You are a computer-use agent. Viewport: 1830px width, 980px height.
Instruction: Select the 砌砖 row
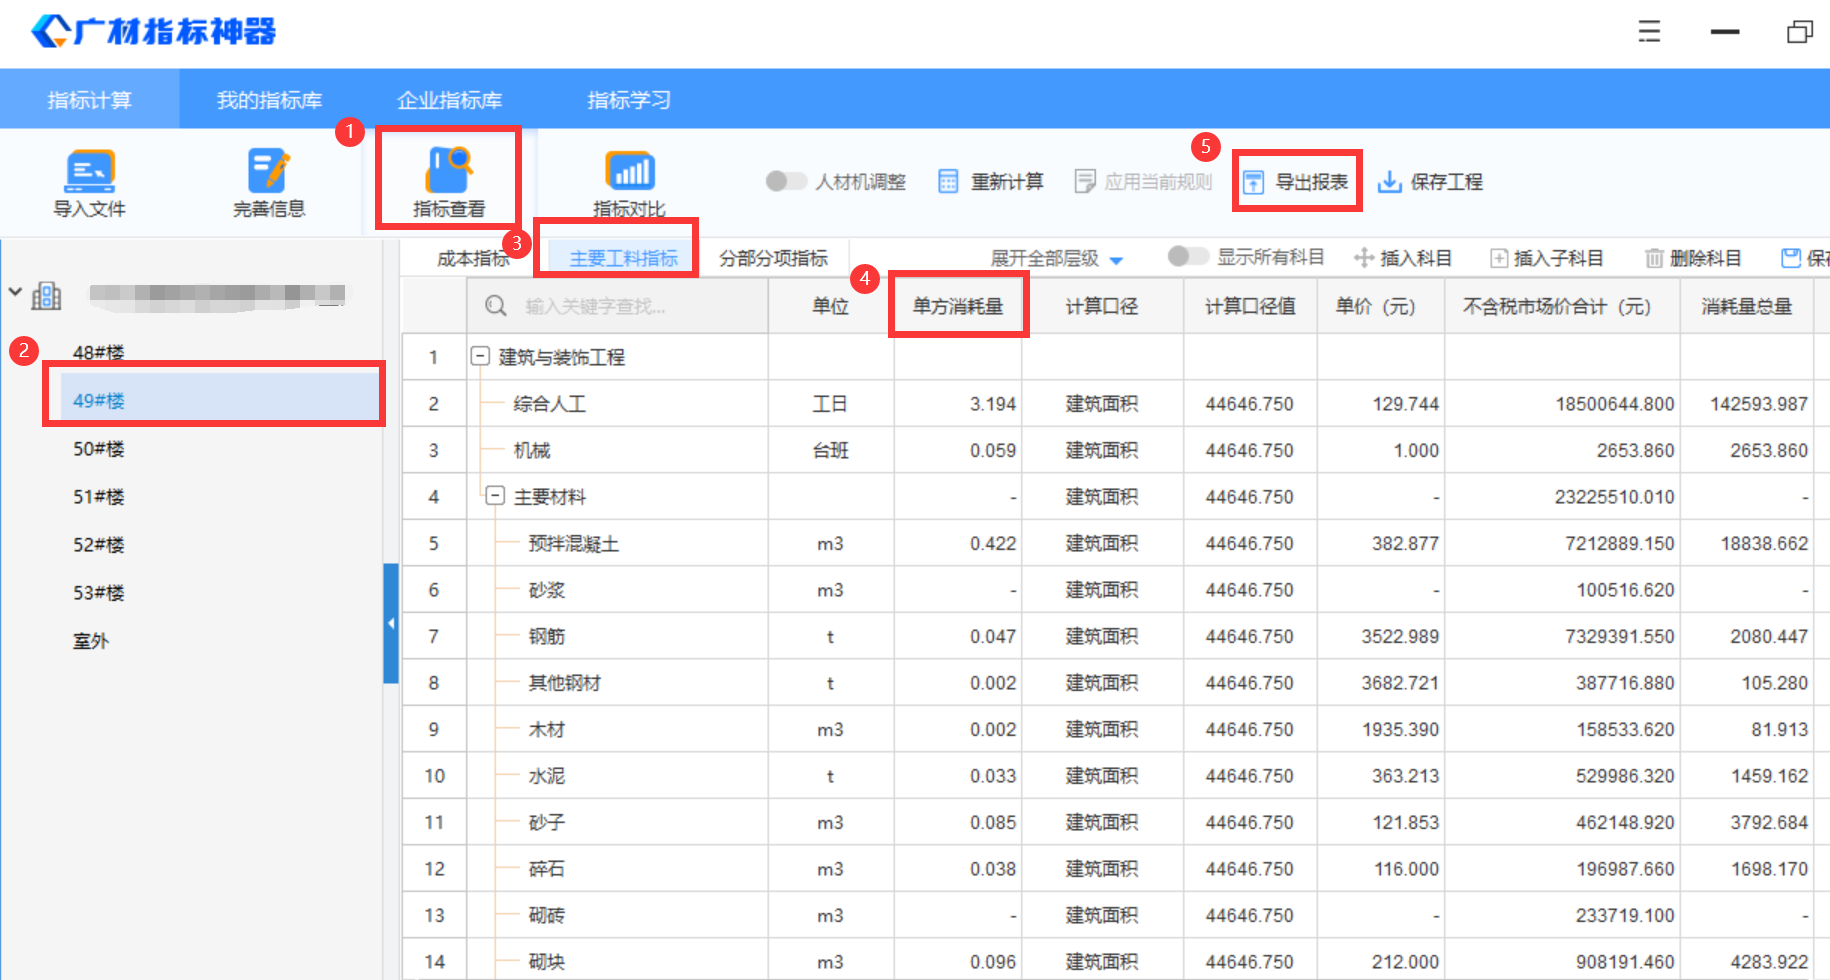click(1116, 915)
